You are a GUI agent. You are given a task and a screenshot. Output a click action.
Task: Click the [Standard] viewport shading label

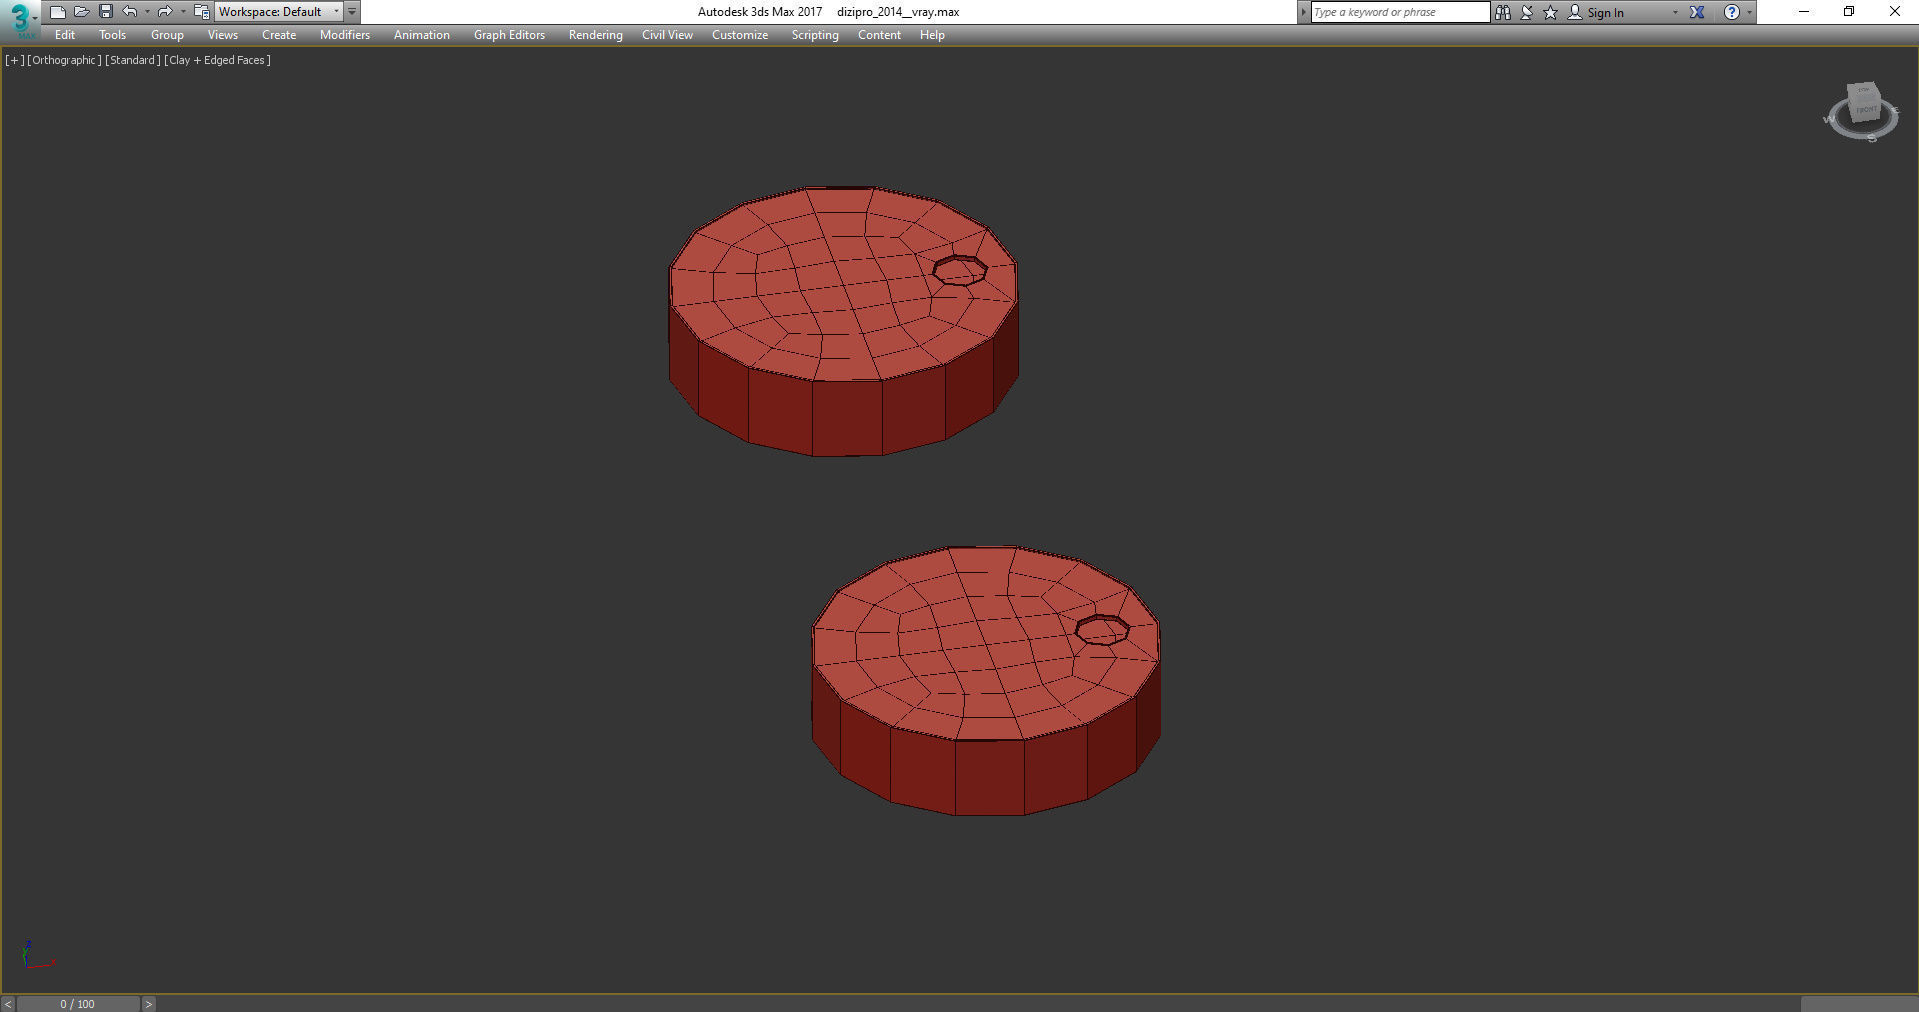tap(133, 60)
